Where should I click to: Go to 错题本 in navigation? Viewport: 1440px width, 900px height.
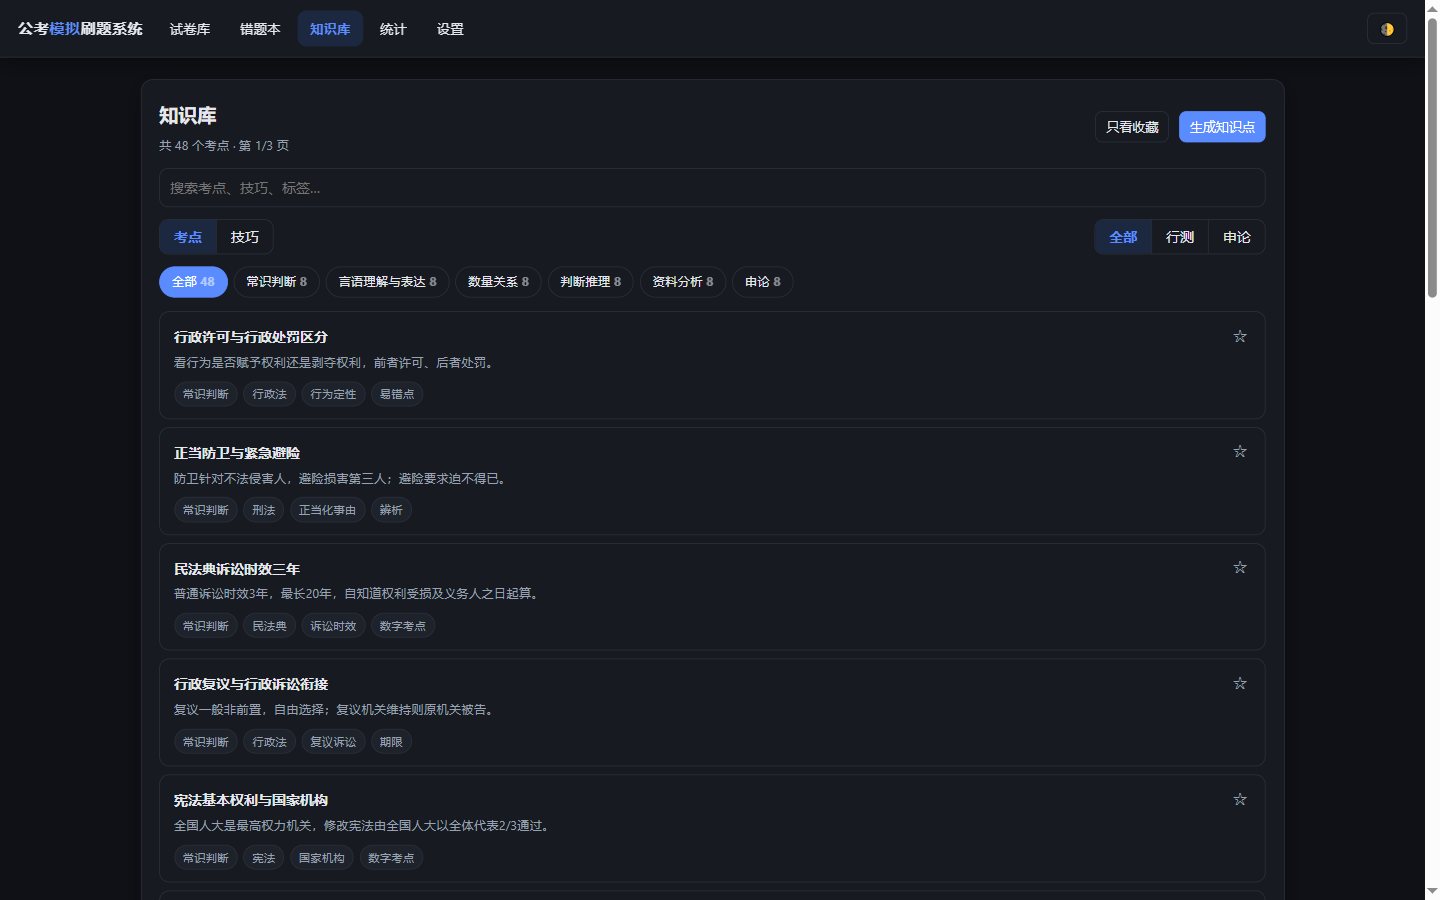(260, 29)
